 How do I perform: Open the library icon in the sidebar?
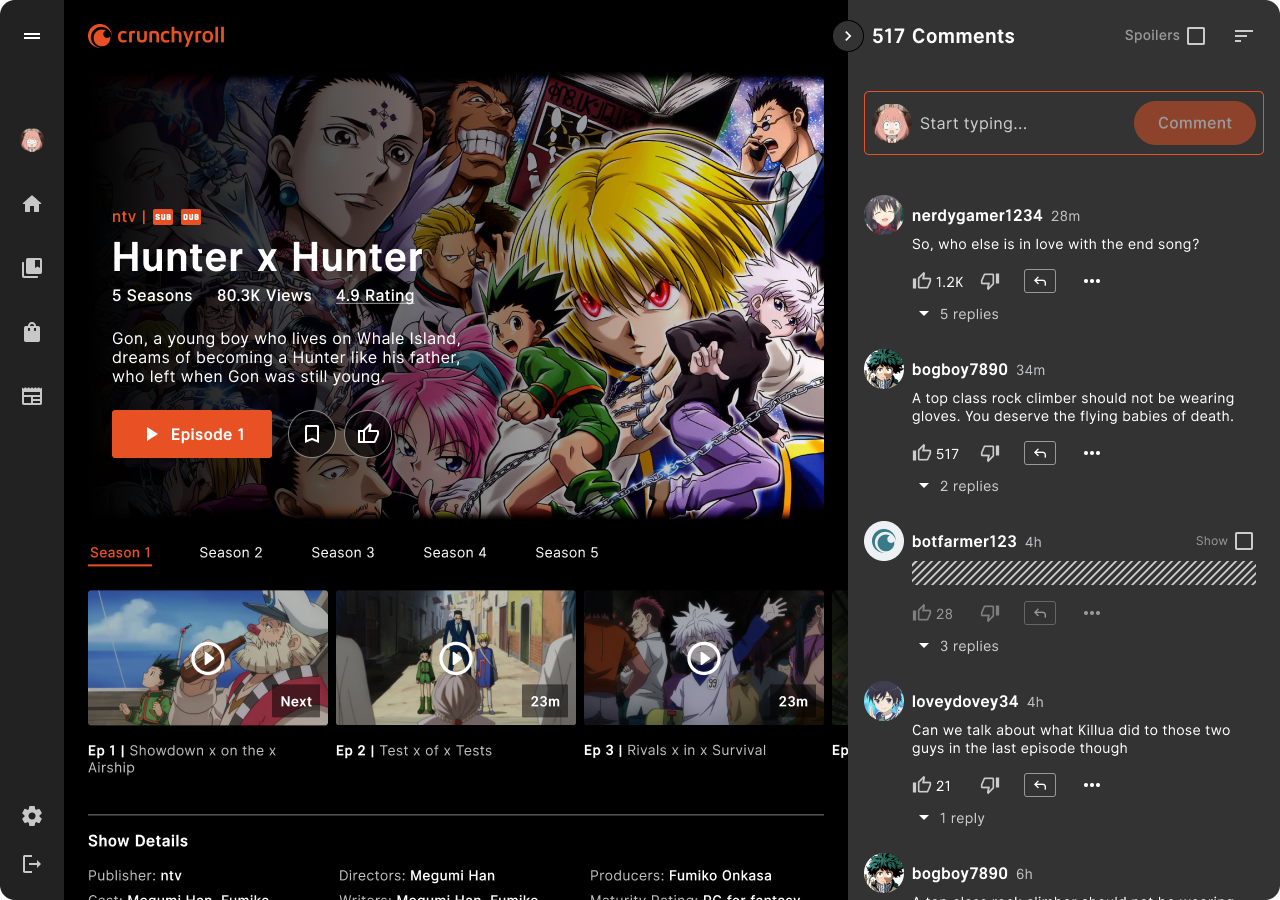tap(31, 268)
